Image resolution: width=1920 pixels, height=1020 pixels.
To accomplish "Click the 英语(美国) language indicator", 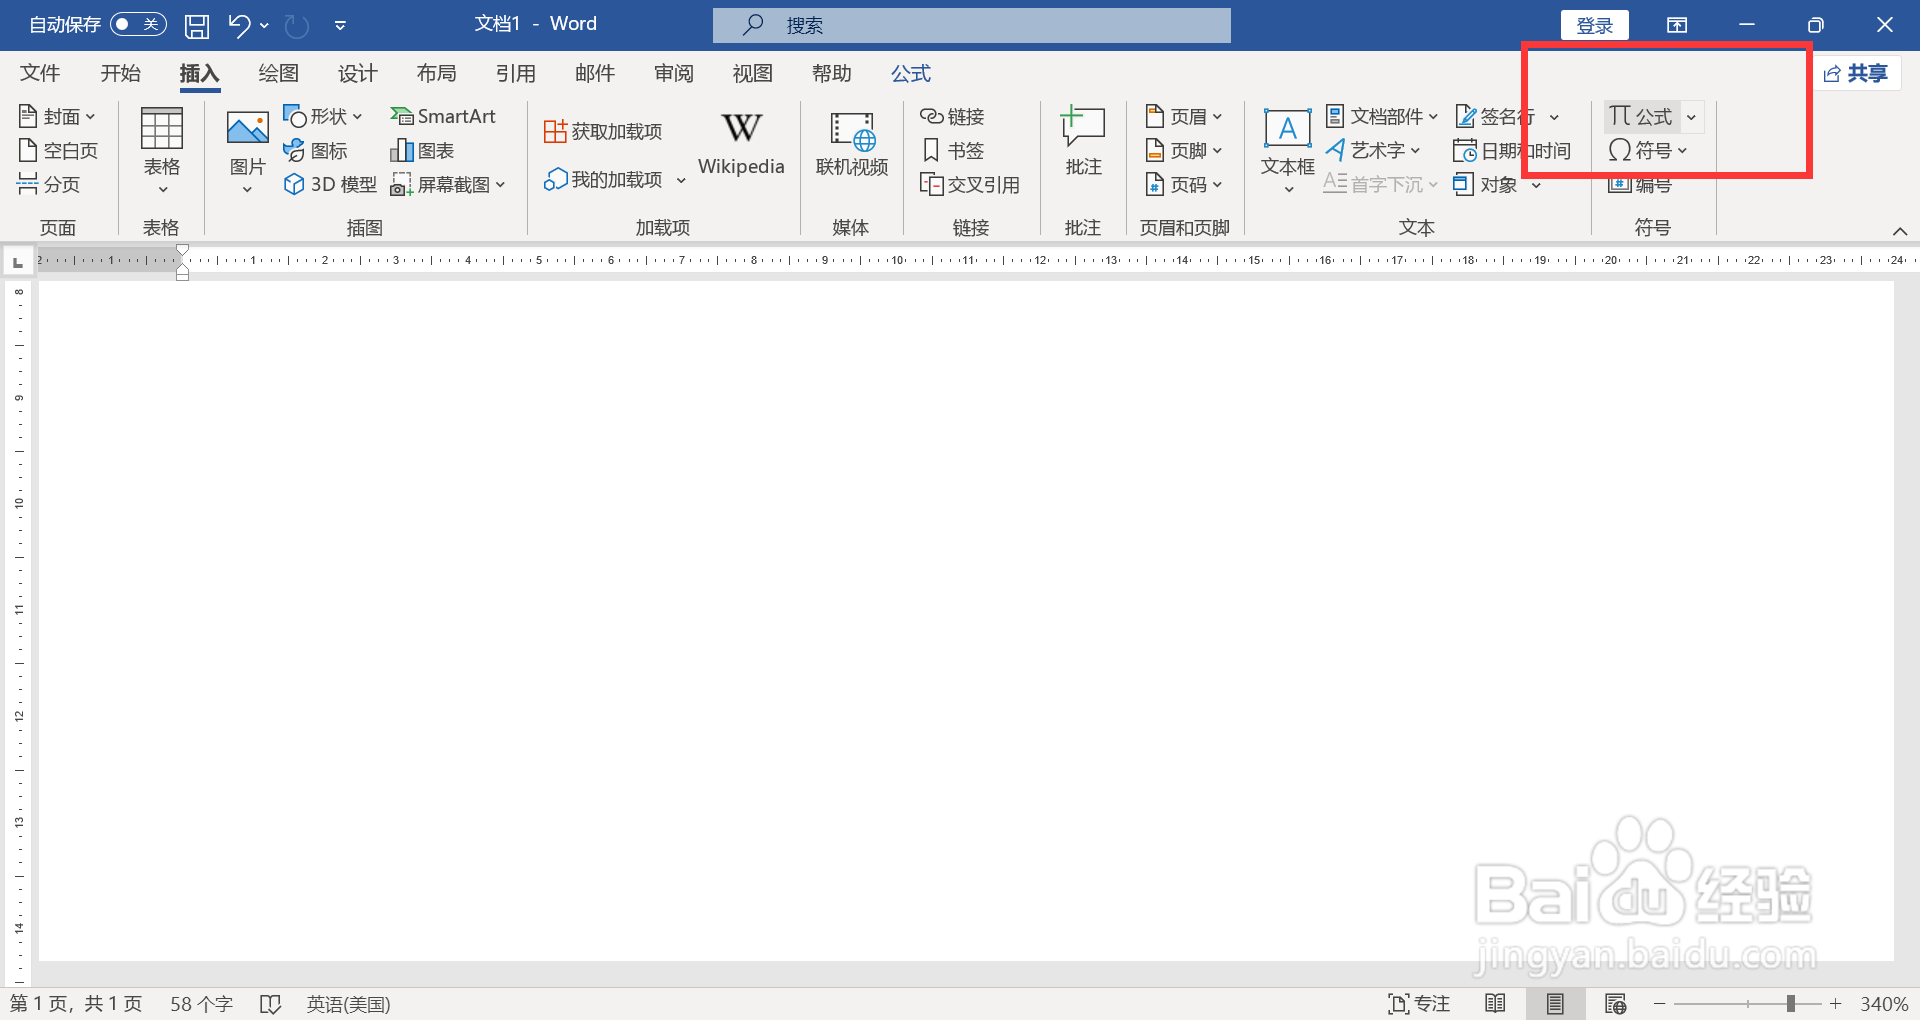I will coord(348,1004).
